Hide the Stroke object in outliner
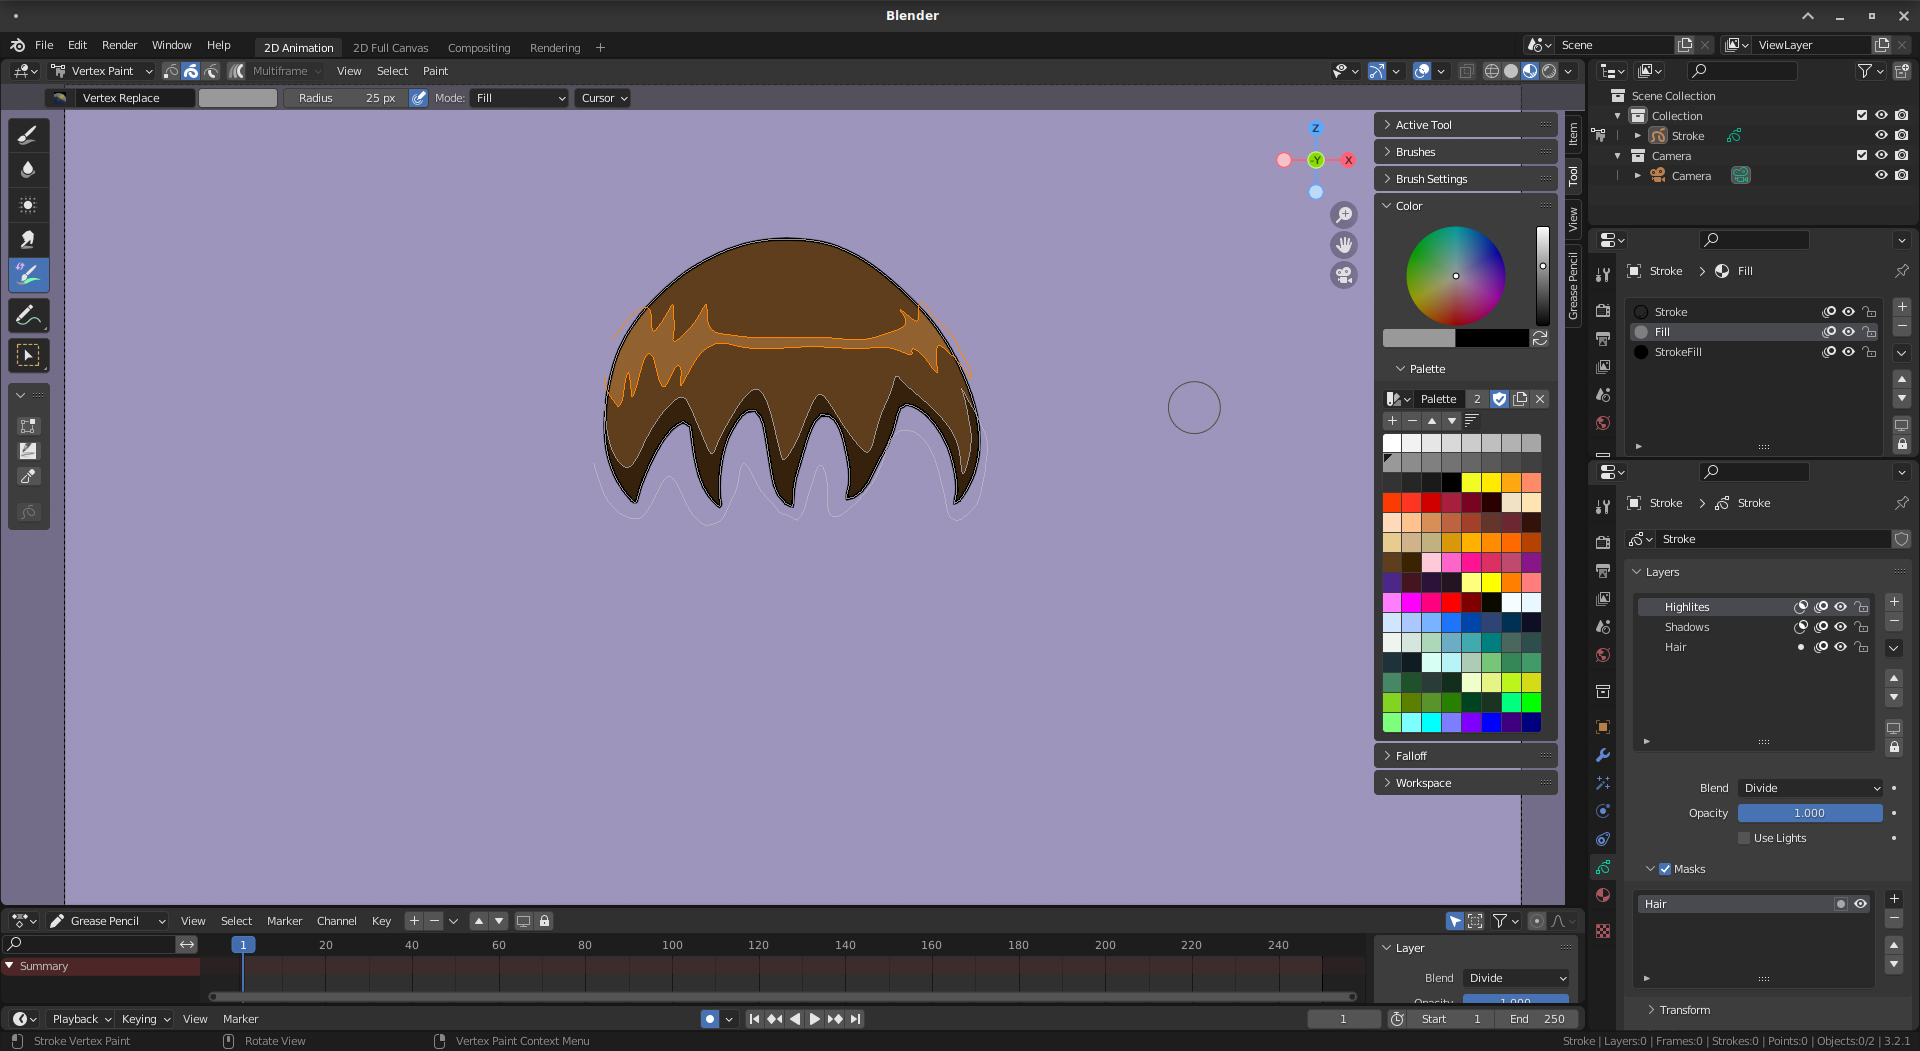Screen dimensions: 1920x1051 click(1881, 136)
